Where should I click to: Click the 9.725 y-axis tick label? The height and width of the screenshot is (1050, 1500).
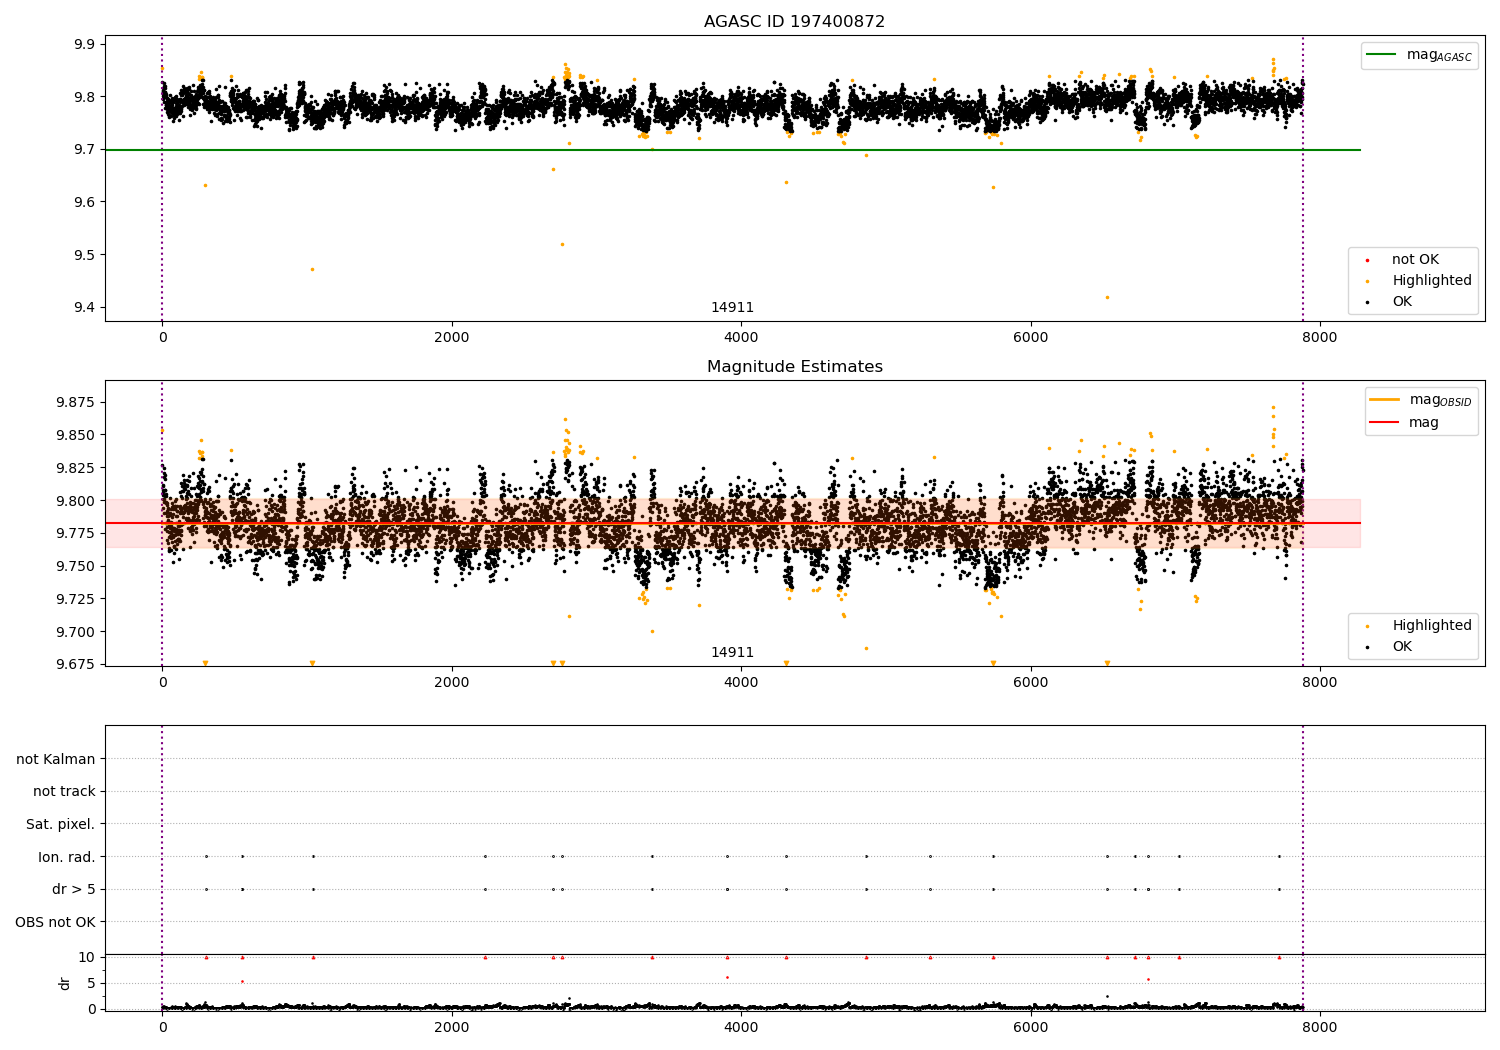coord(76,599)
